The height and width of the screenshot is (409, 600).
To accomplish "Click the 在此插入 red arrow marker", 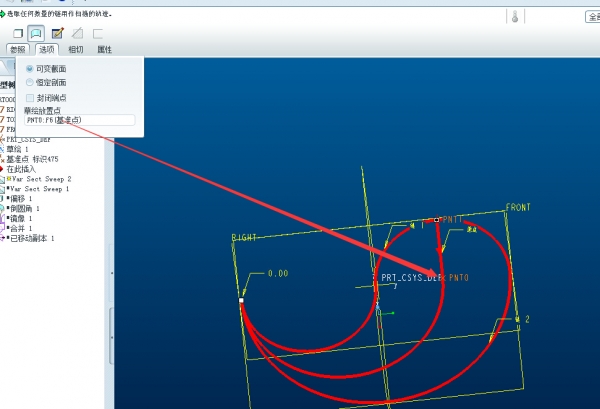I will click(4, 169).
